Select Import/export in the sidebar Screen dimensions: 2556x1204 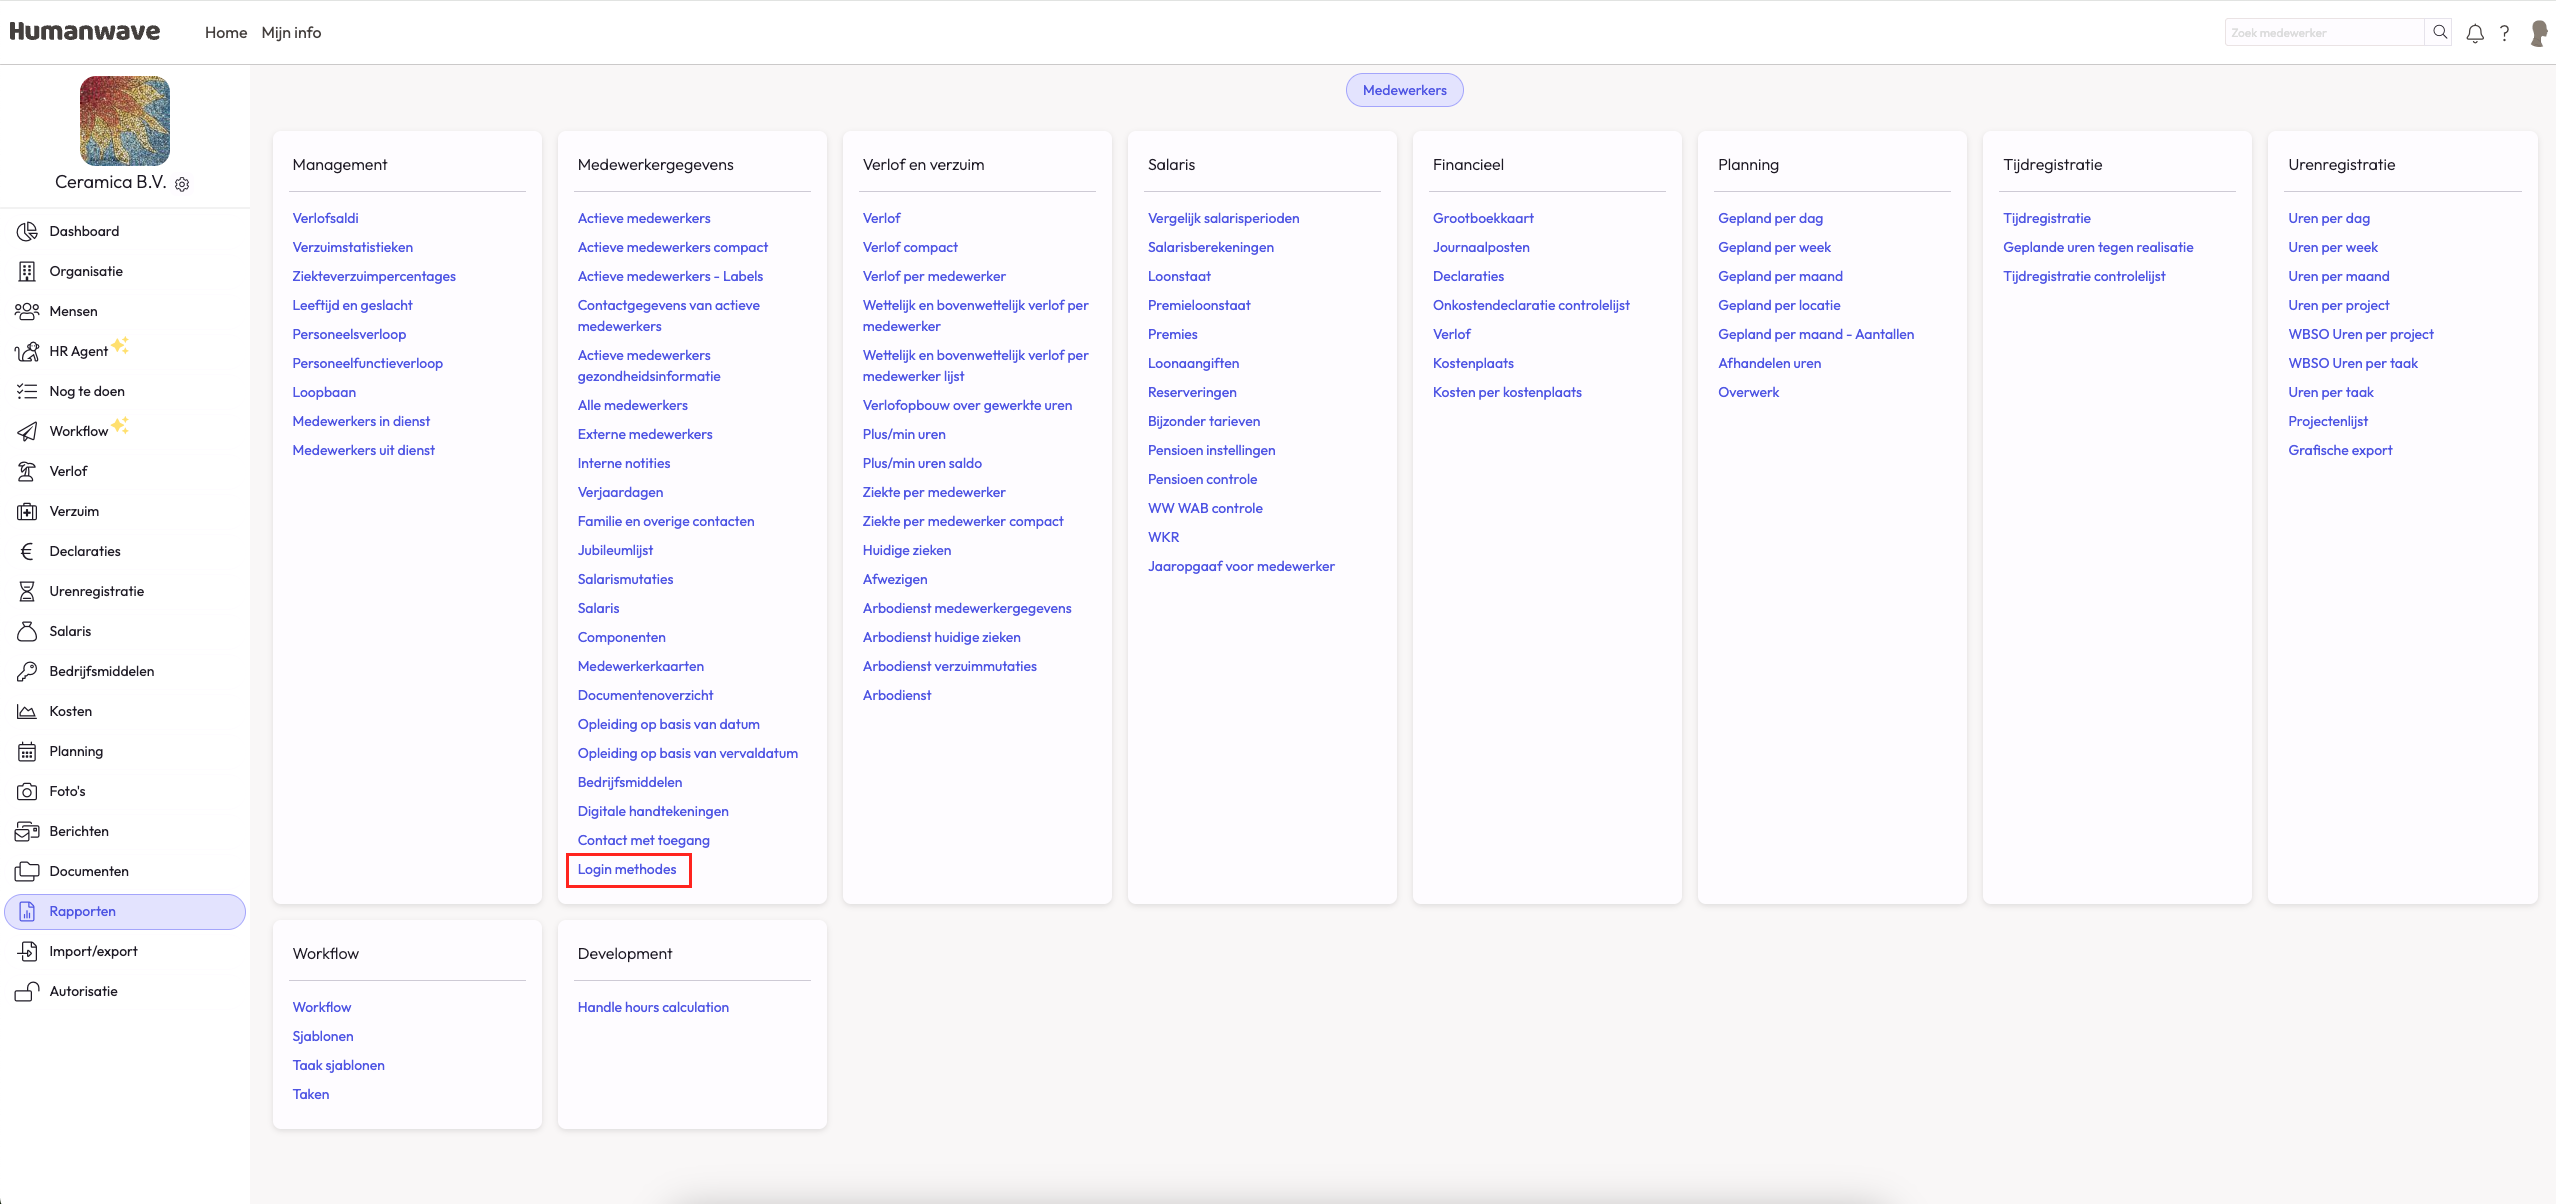(x=93, y=951)
